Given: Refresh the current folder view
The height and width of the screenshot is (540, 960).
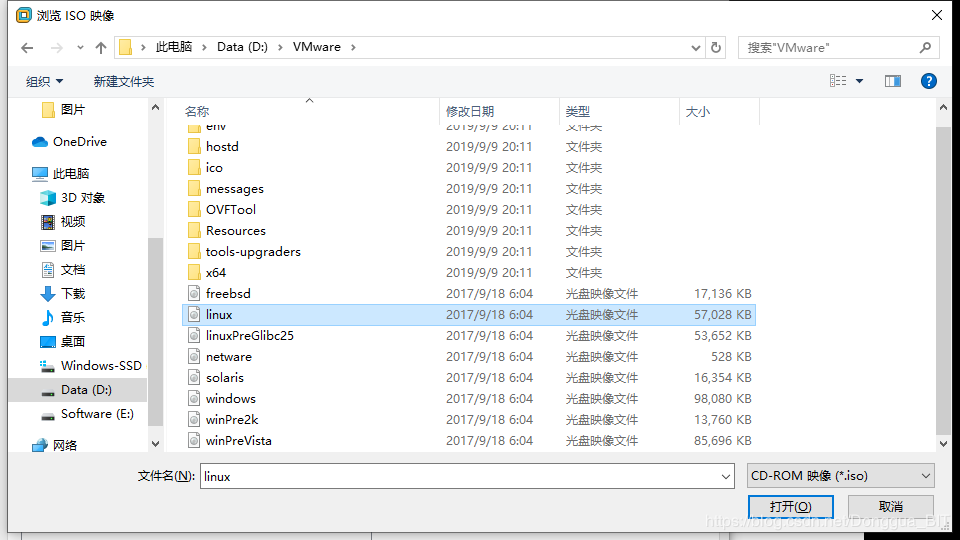Looking at the screenshot, I should point(716,48).
